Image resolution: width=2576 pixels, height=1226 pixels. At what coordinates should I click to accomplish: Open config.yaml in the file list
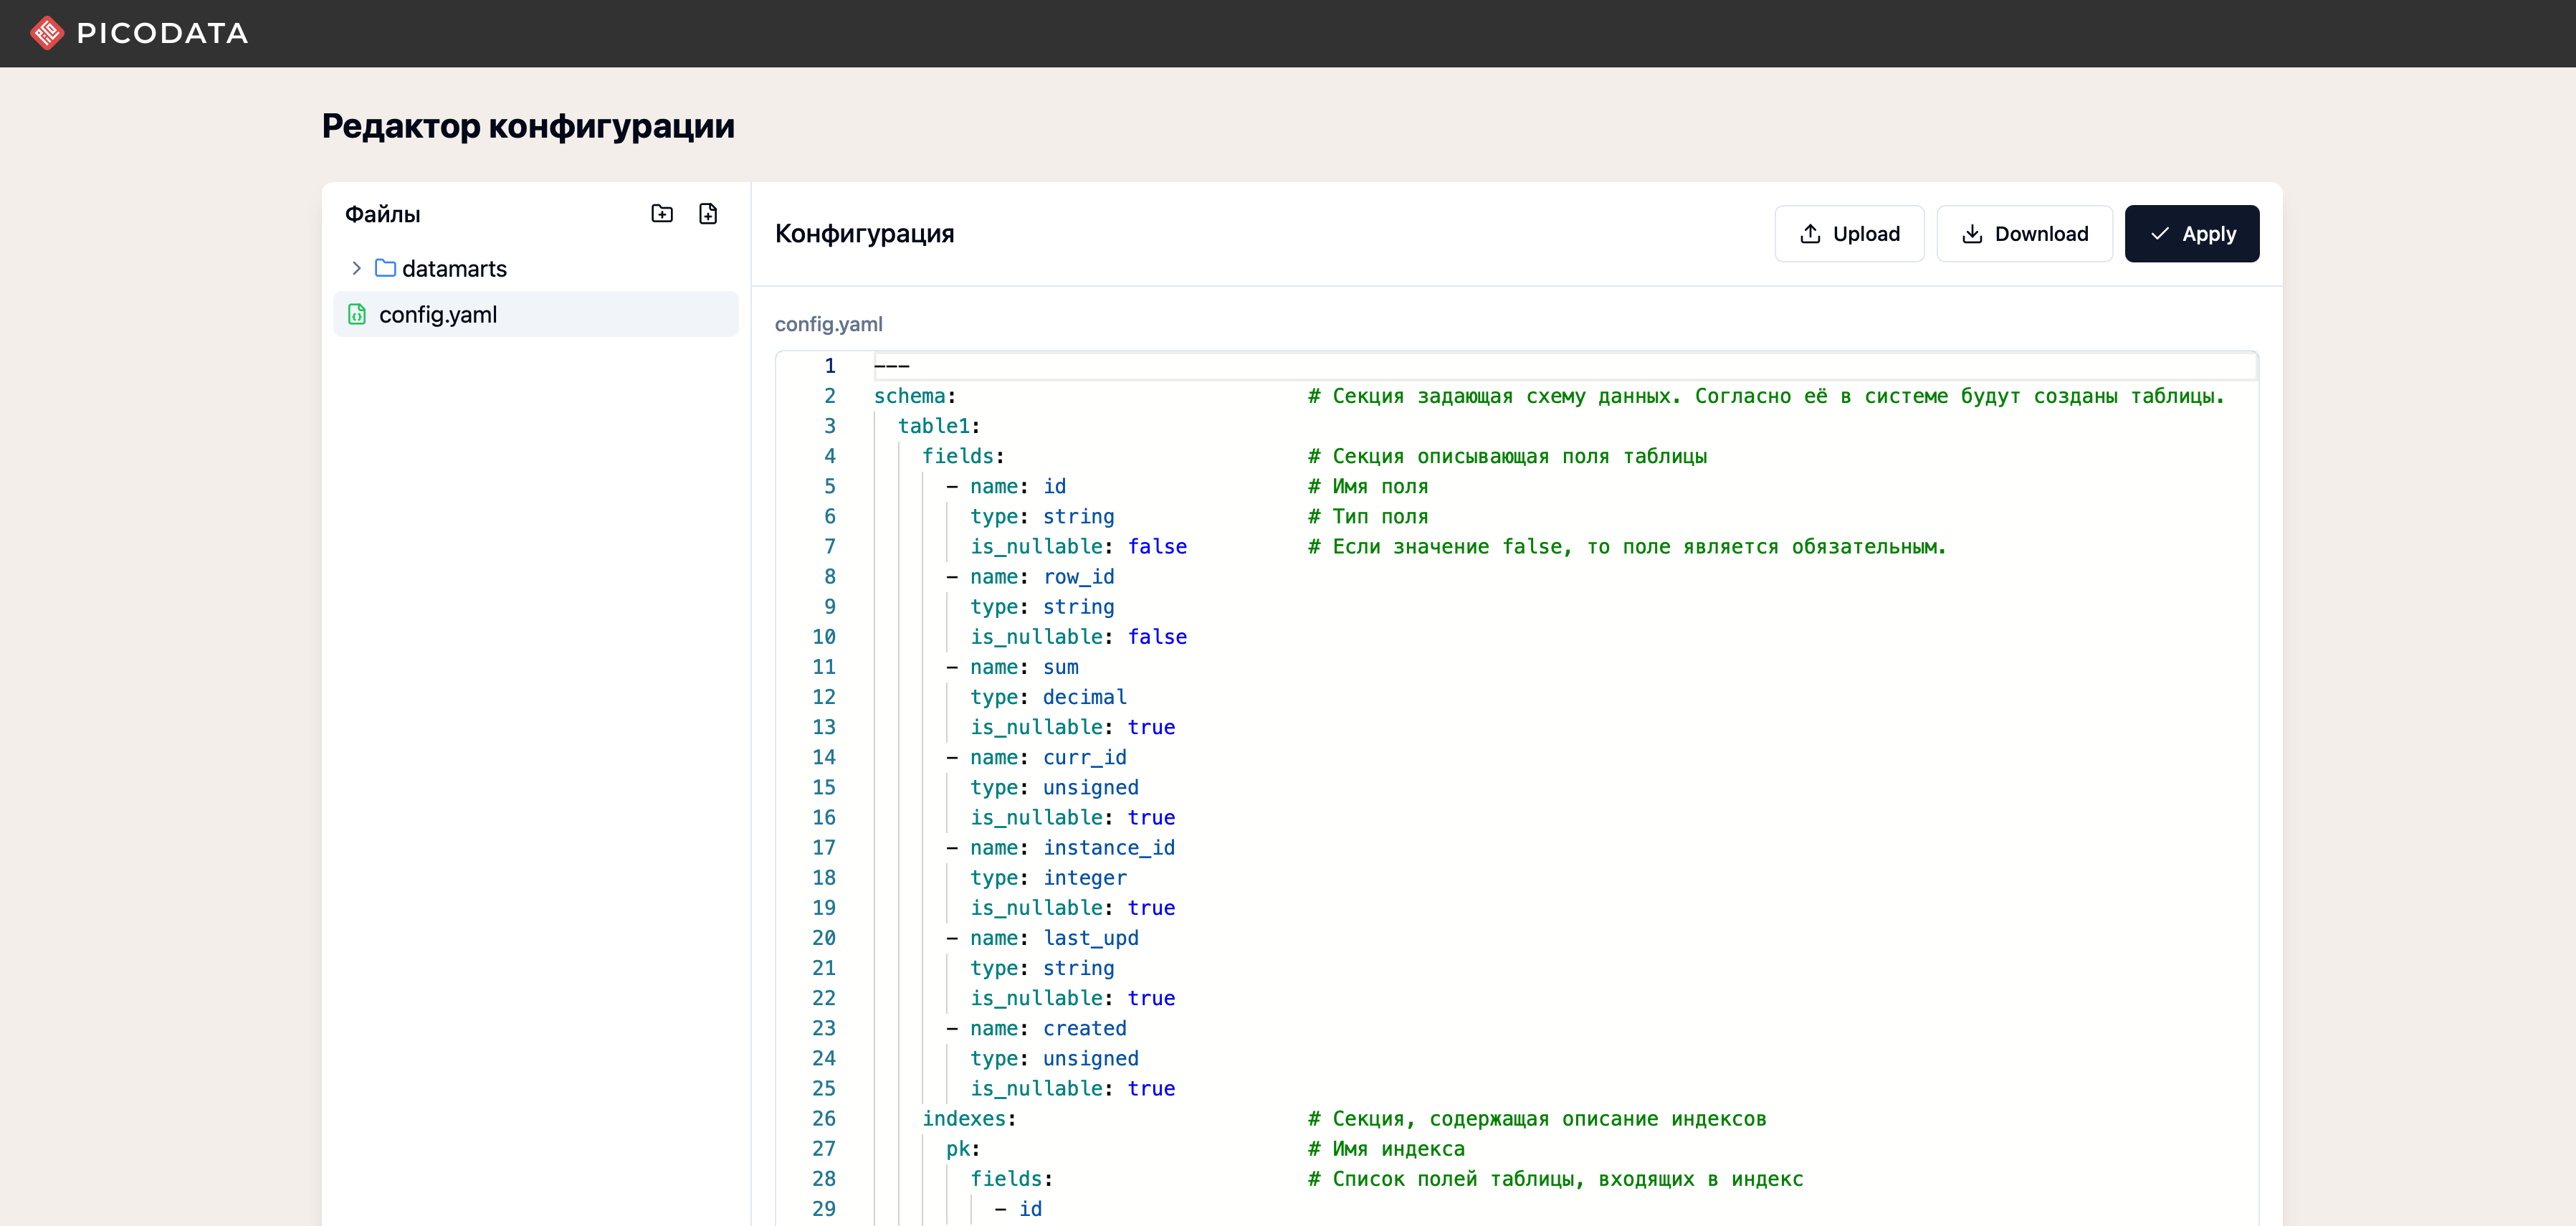click(438, 314)
